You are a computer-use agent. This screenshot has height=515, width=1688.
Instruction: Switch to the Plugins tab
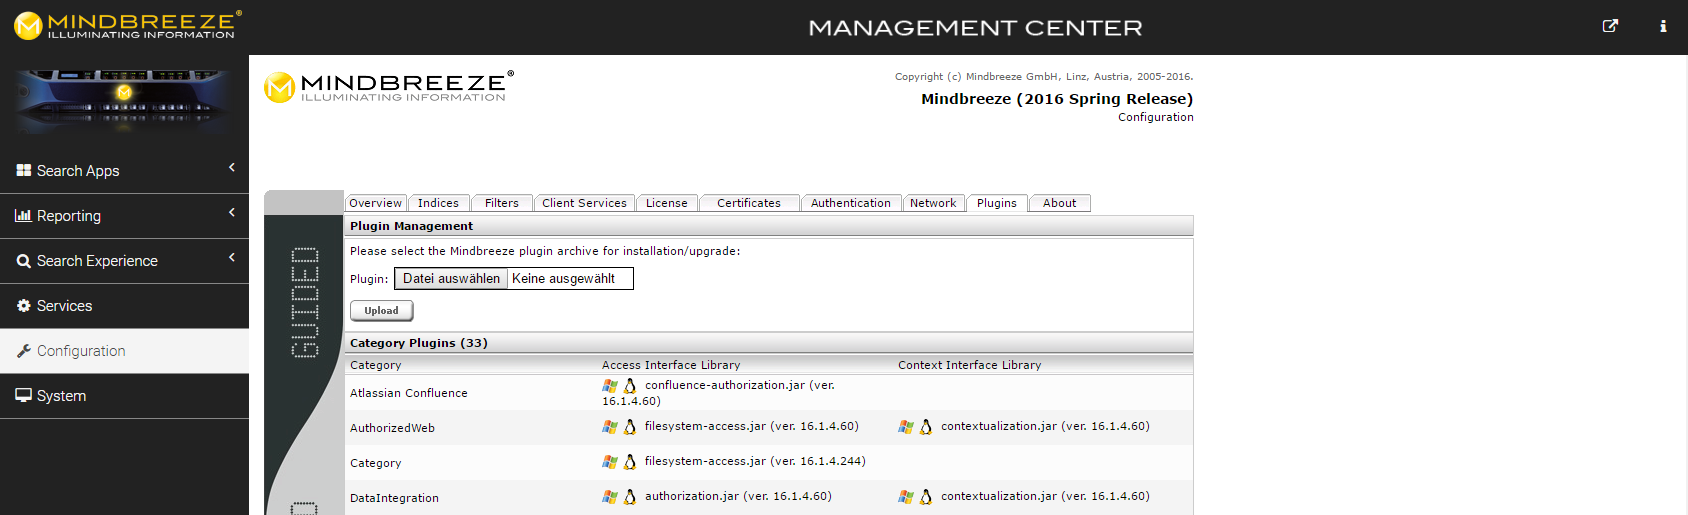pyautogui.click(x=997, y=203)
